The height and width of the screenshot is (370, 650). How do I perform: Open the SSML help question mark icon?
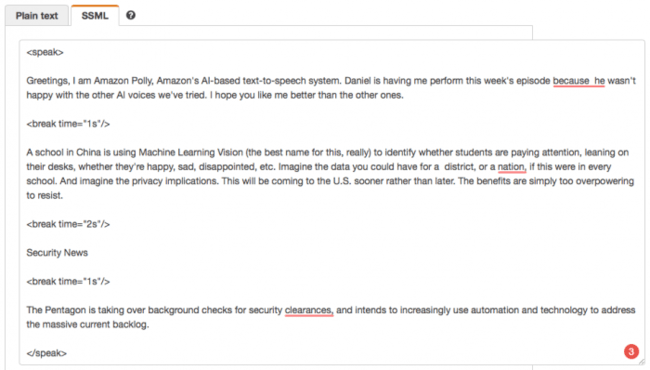pos(131,15)
